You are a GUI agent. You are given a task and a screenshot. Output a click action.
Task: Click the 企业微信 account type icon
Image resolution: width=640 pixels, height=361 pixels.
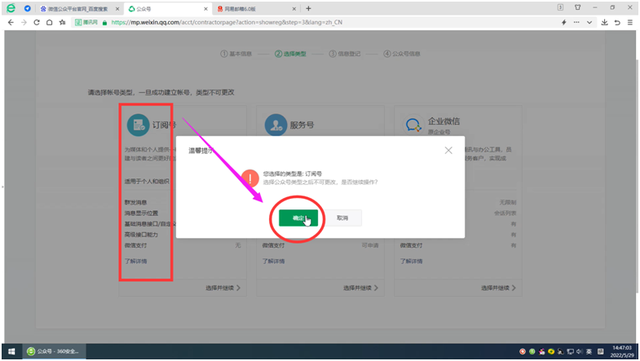tap(413, 125)
